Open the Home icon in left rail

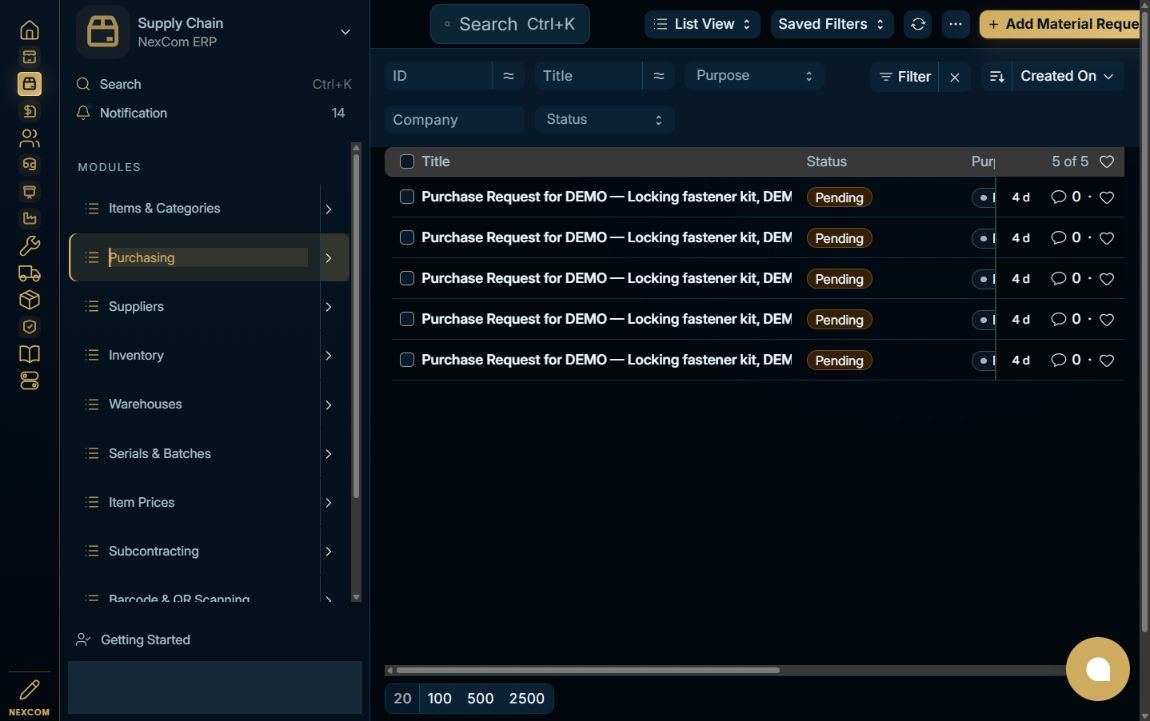click(x=29, y=30)
